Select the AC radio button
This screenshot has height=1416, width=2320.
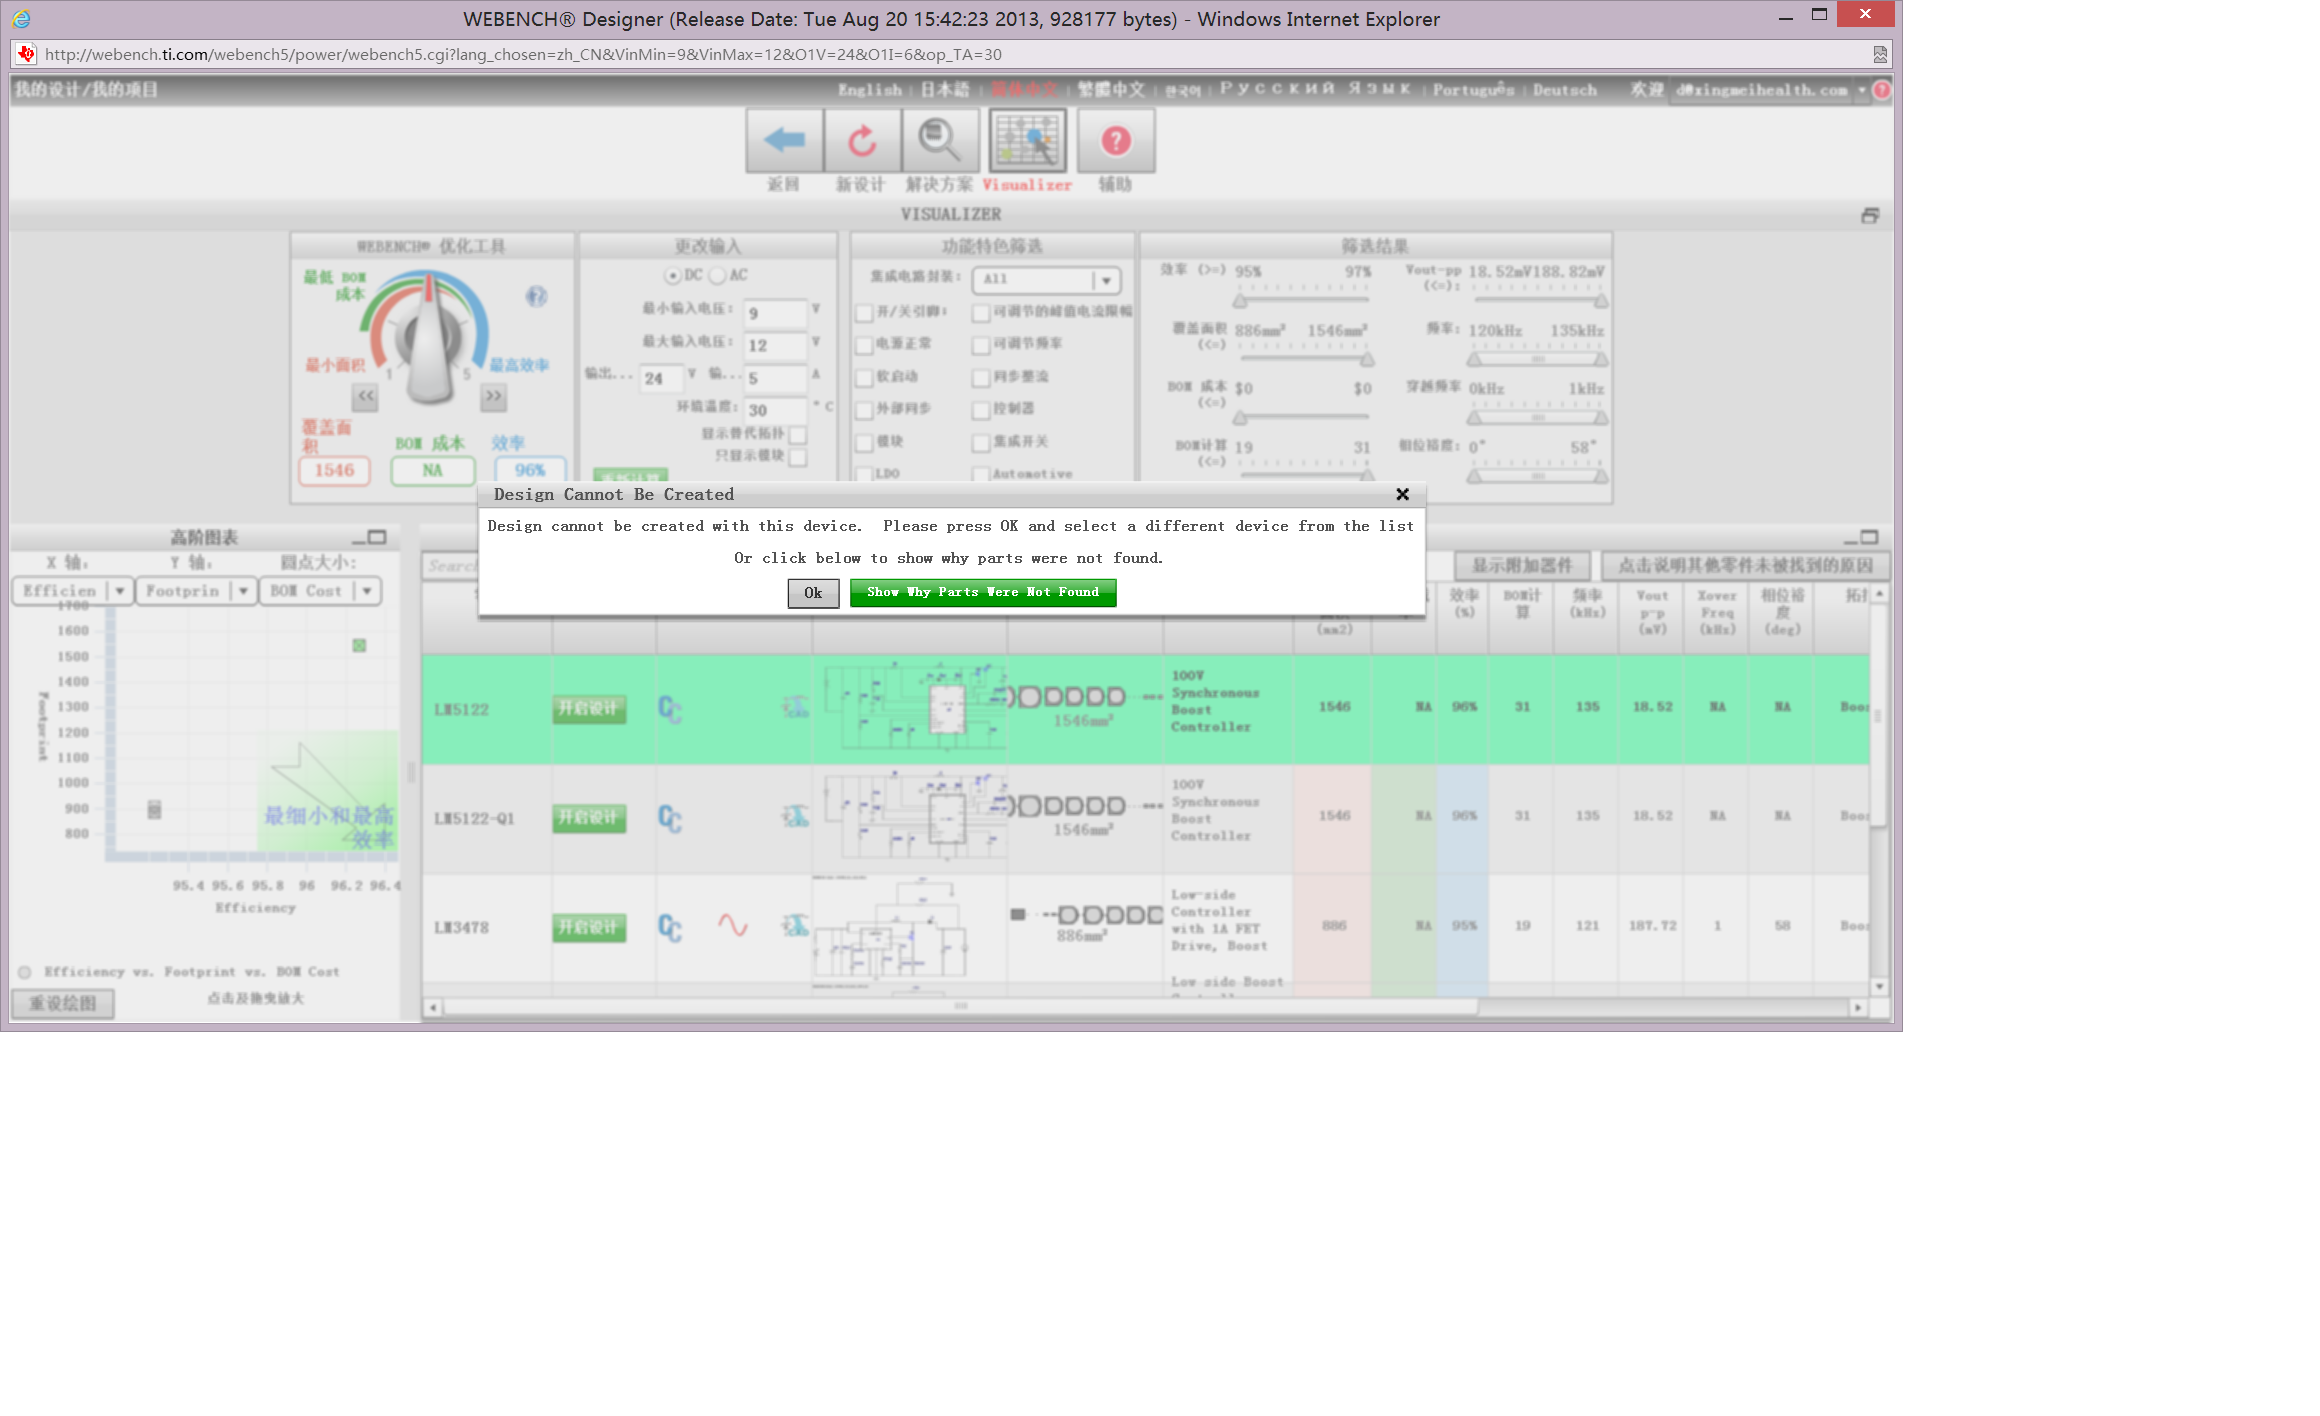click(x=717, y=275)
